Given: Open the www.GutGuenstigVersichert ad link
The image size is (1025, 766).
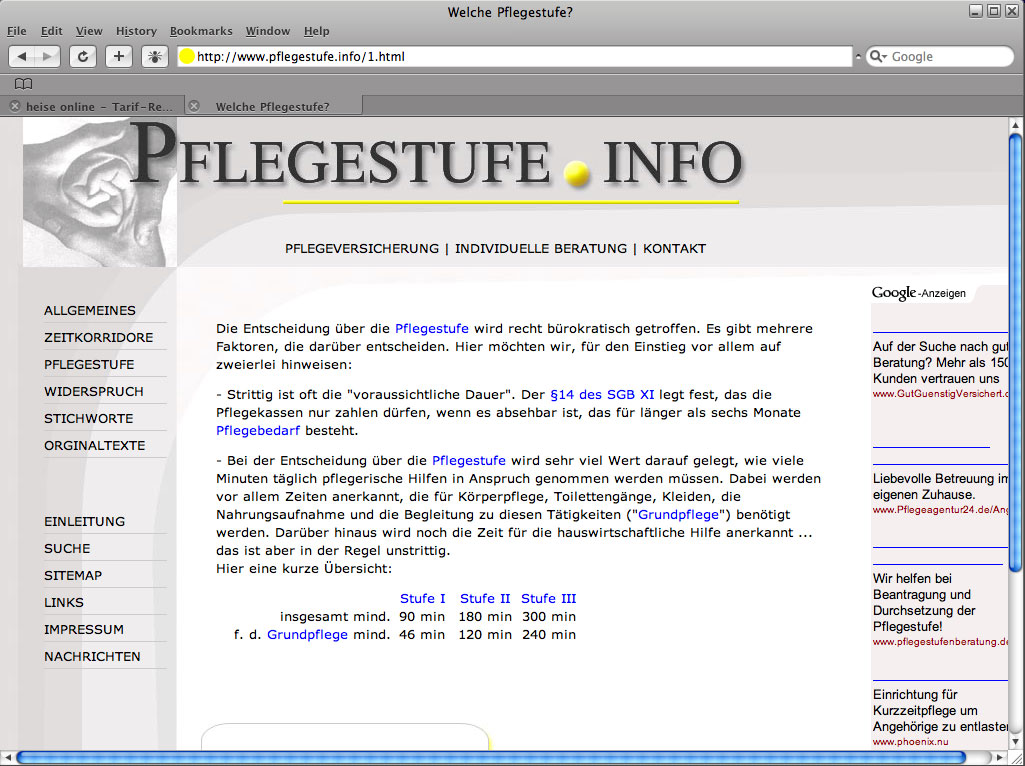Looking at the screenshot, I should tap(940, 394).
